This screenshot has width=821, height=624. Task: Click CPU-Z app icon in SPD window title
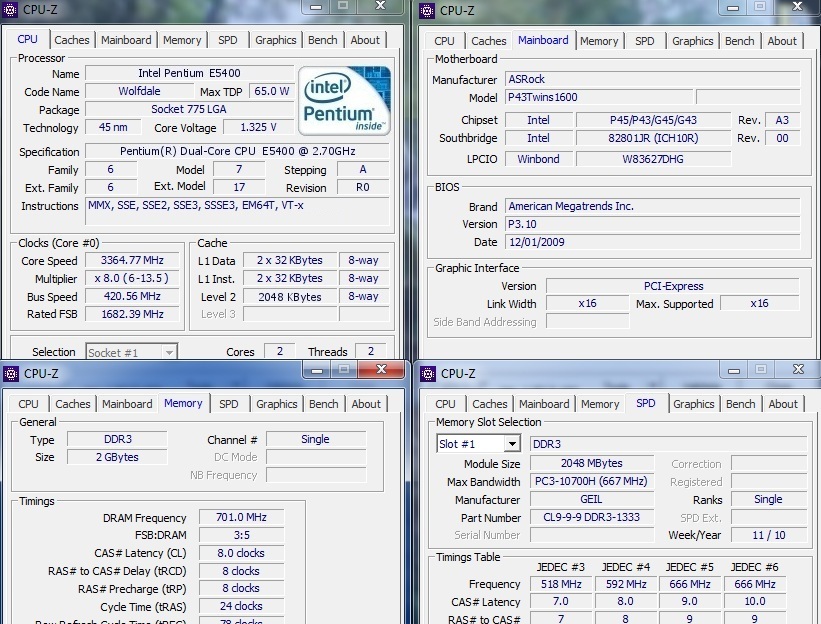pos(428,374)
